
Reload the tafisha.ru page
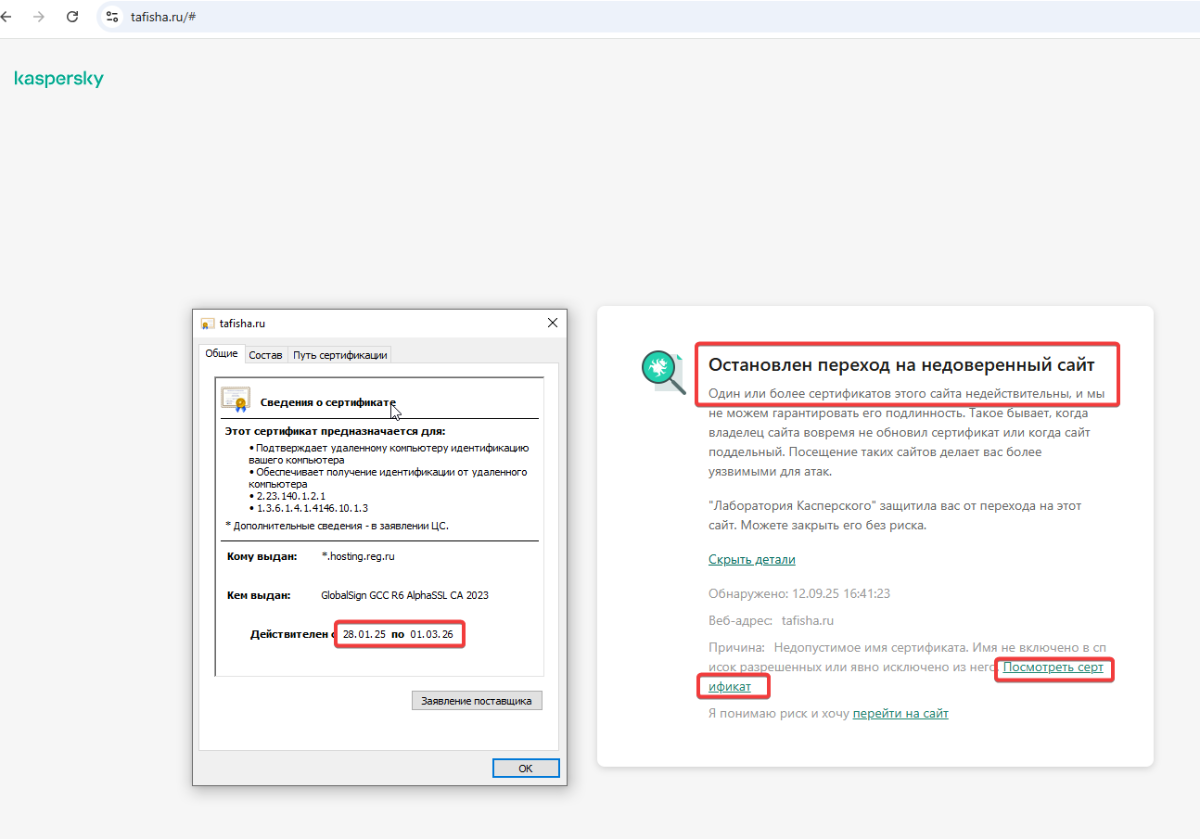coord(72,17)
